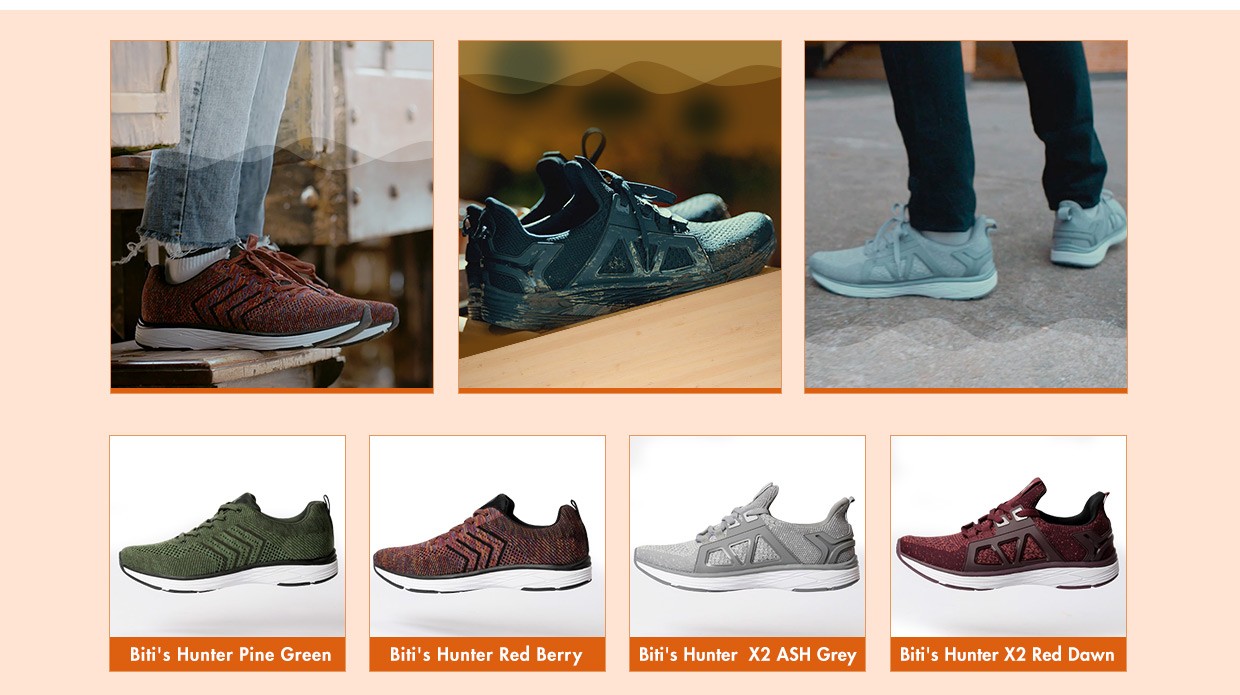Click the white sole of Pine Green shoe

(x=230, y=573)
